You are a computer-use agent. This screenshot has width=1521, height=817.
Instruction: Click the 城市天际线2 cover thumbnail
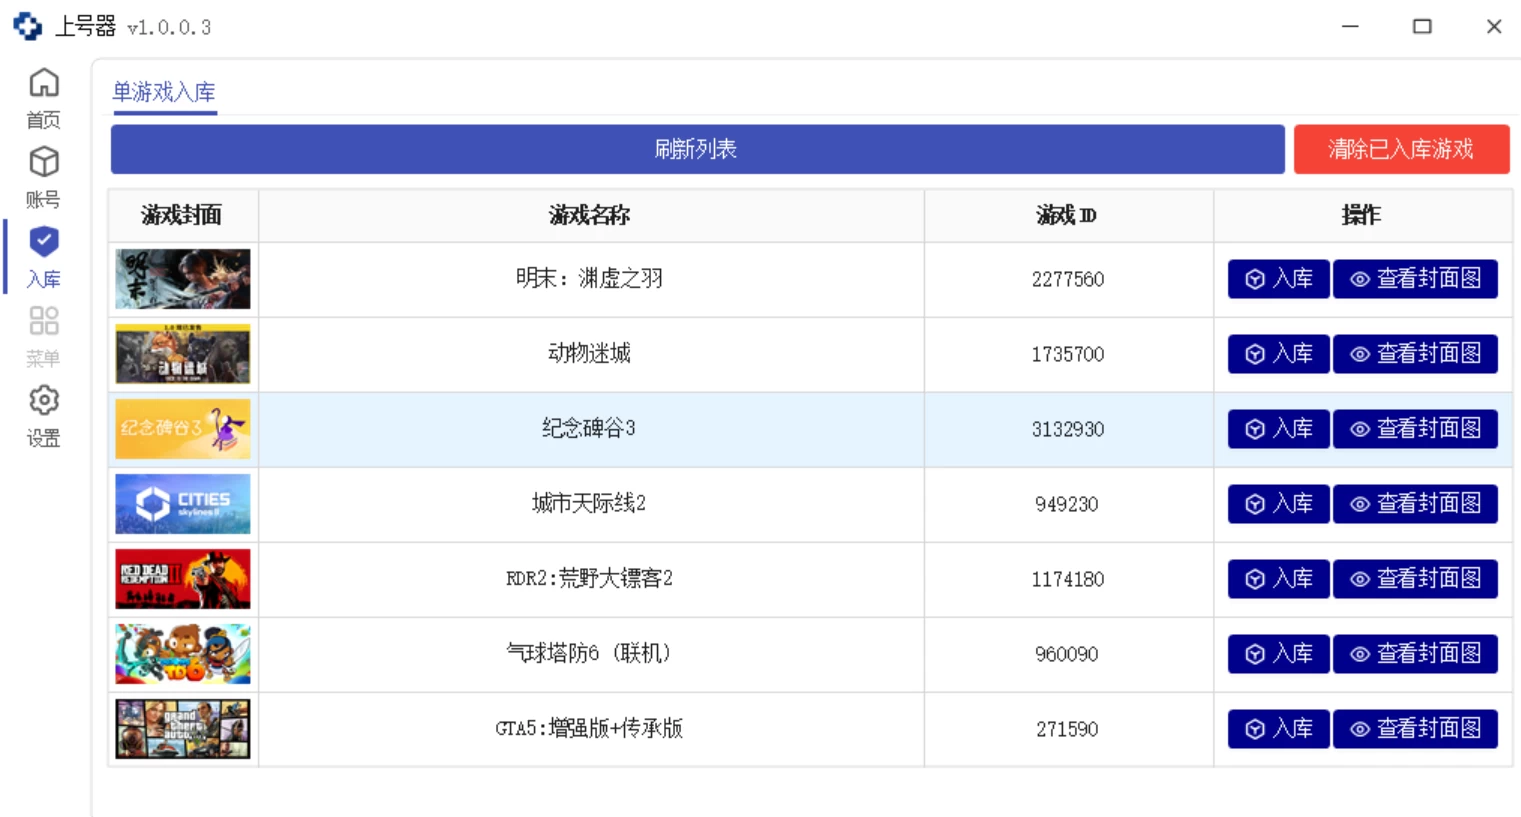pos(182,504)
